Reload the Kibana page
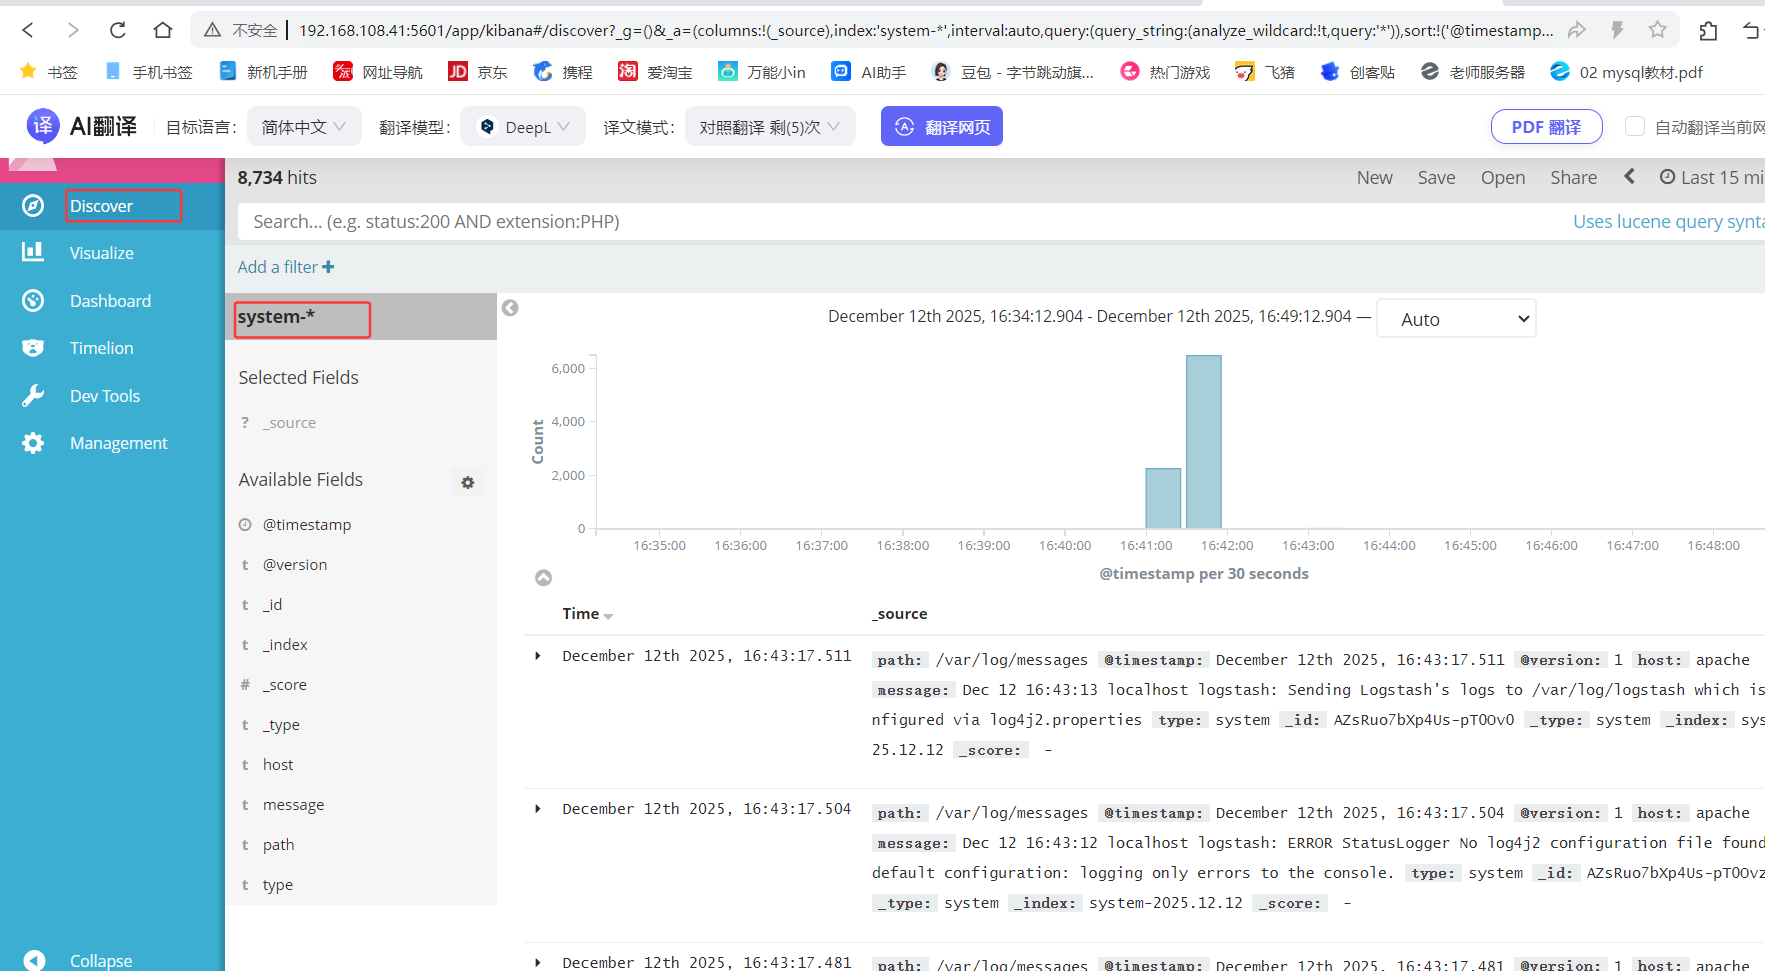1765x971 pixels. click(x=118, y=30)
